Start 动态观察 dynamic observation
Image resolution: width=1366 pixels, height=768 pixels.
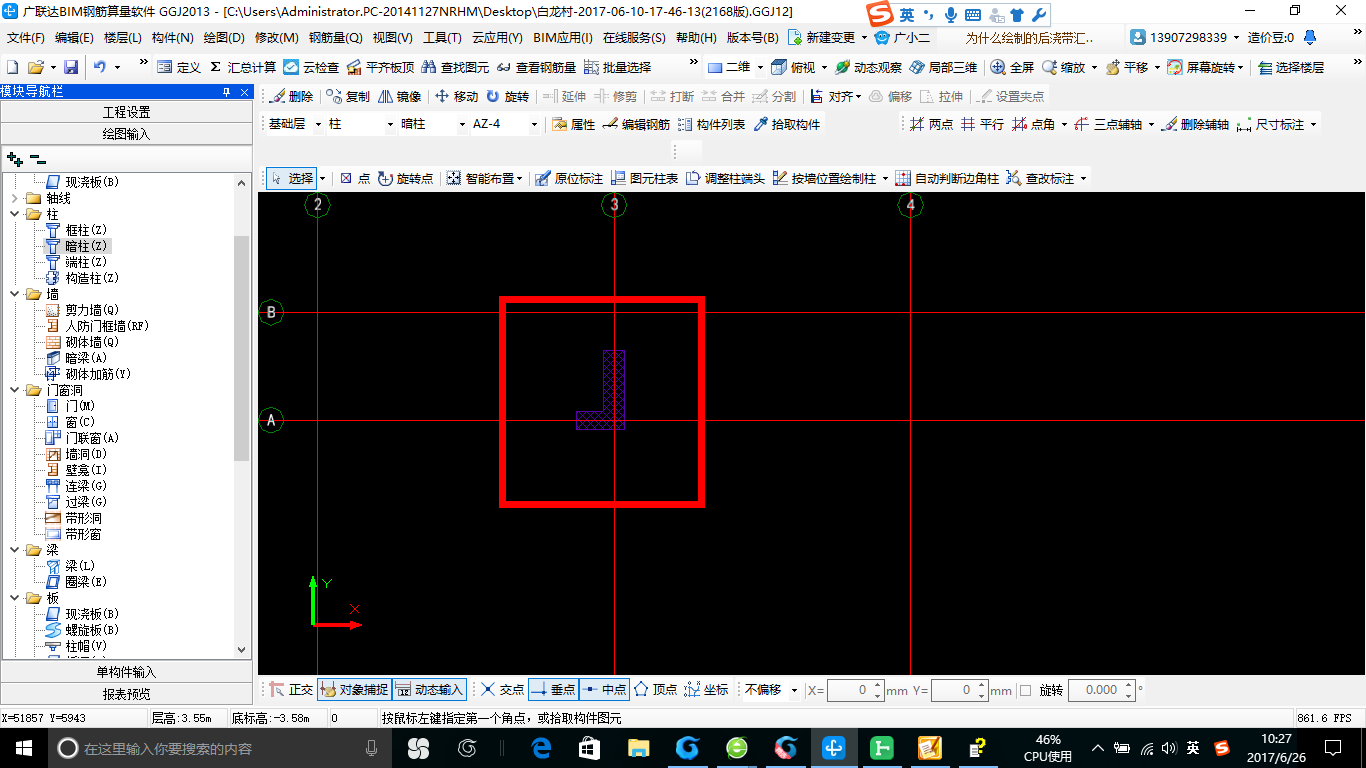point(868,67)
